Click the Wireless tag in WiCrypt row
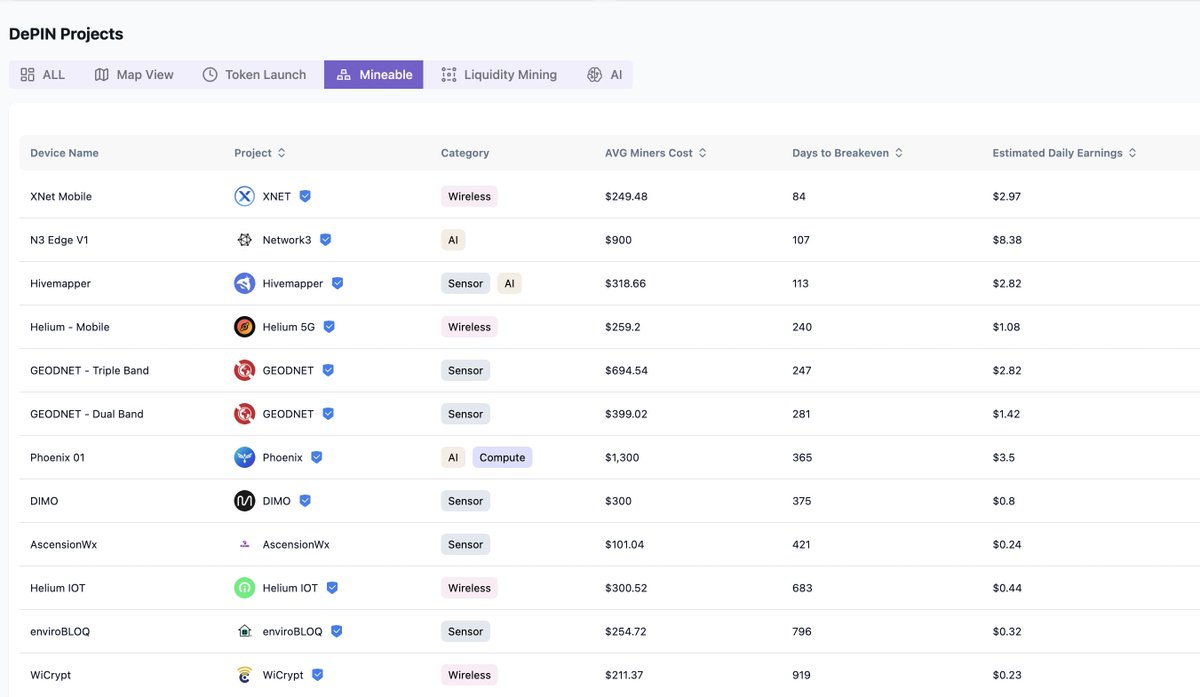The height and width of the screenshot is (697, 1200). (x=469, y=675)
